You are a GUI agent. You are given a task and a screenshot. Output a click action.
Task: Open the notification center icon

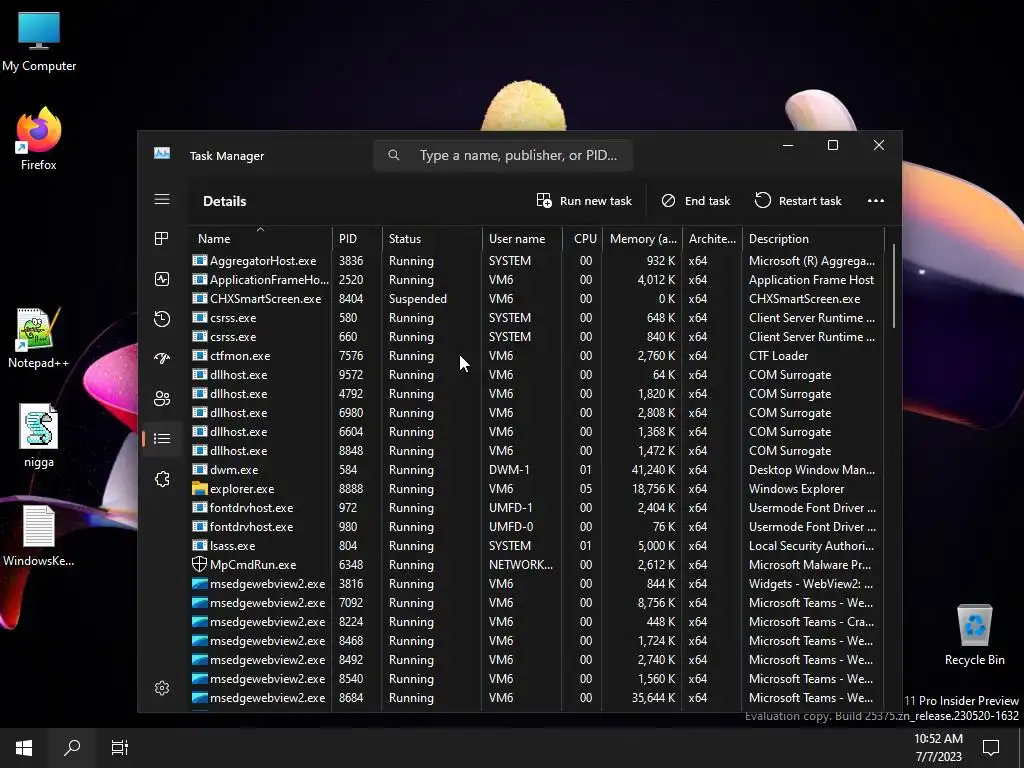(991, 747)
